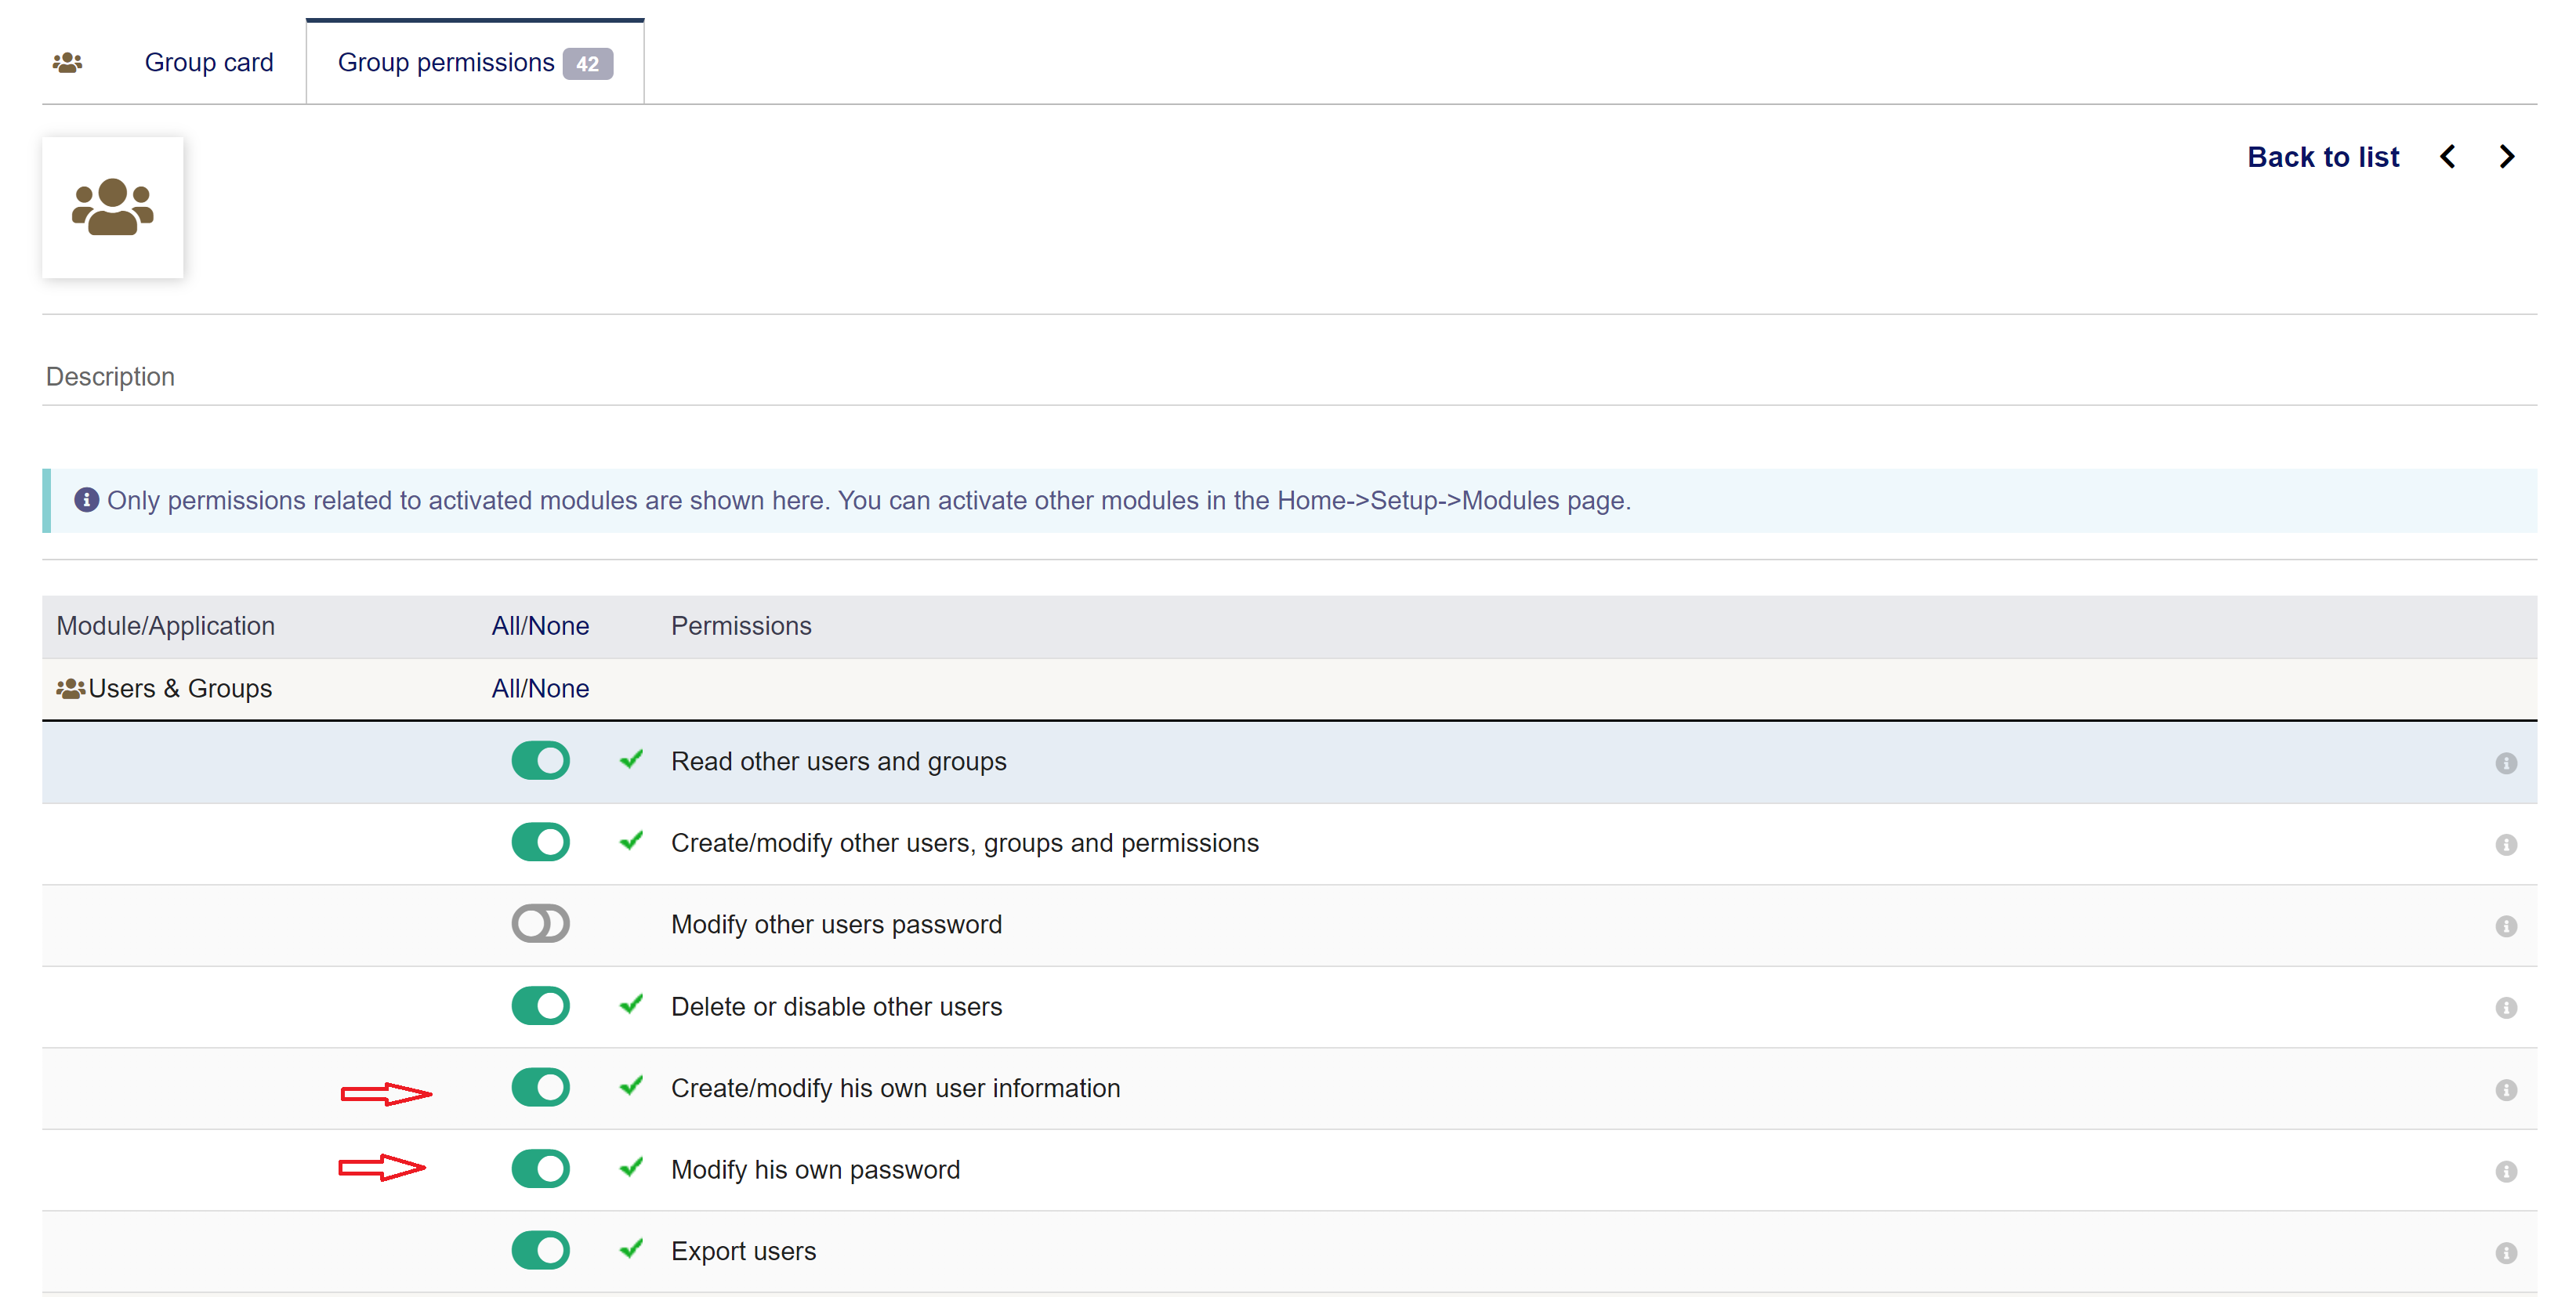Click the 42 permissions count badge
The height and width of the screenshot is (1297, 2576).
click(588, 64)
